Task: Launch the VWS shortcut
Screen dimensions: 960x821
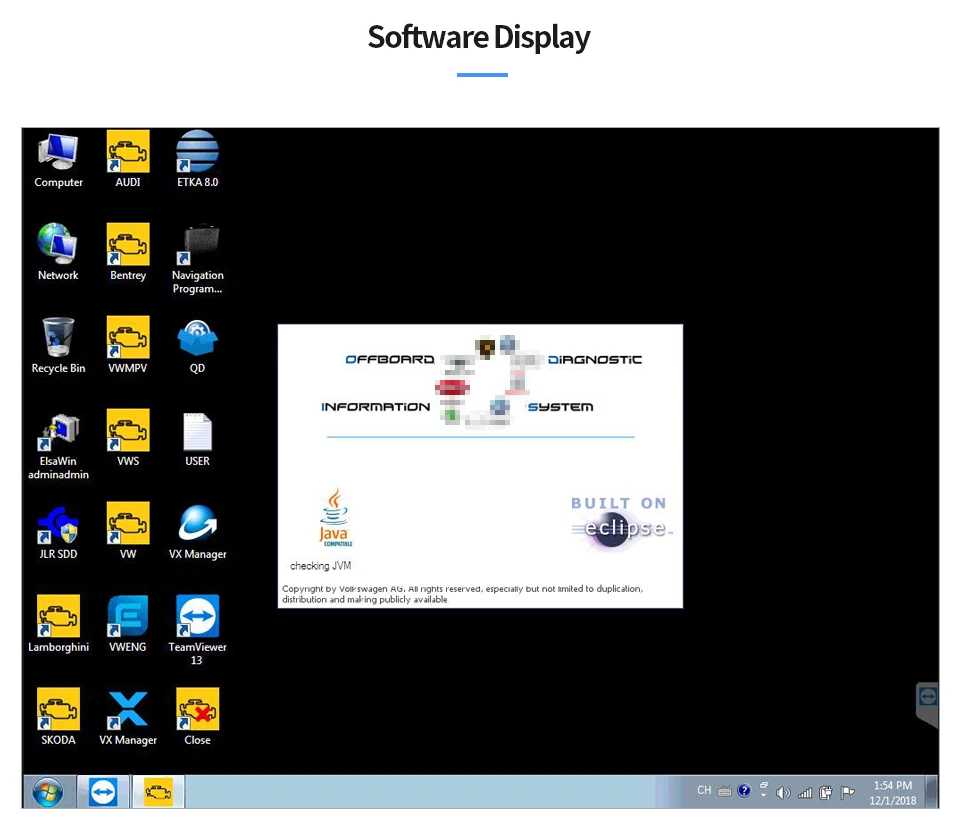Action: [127, 438]
